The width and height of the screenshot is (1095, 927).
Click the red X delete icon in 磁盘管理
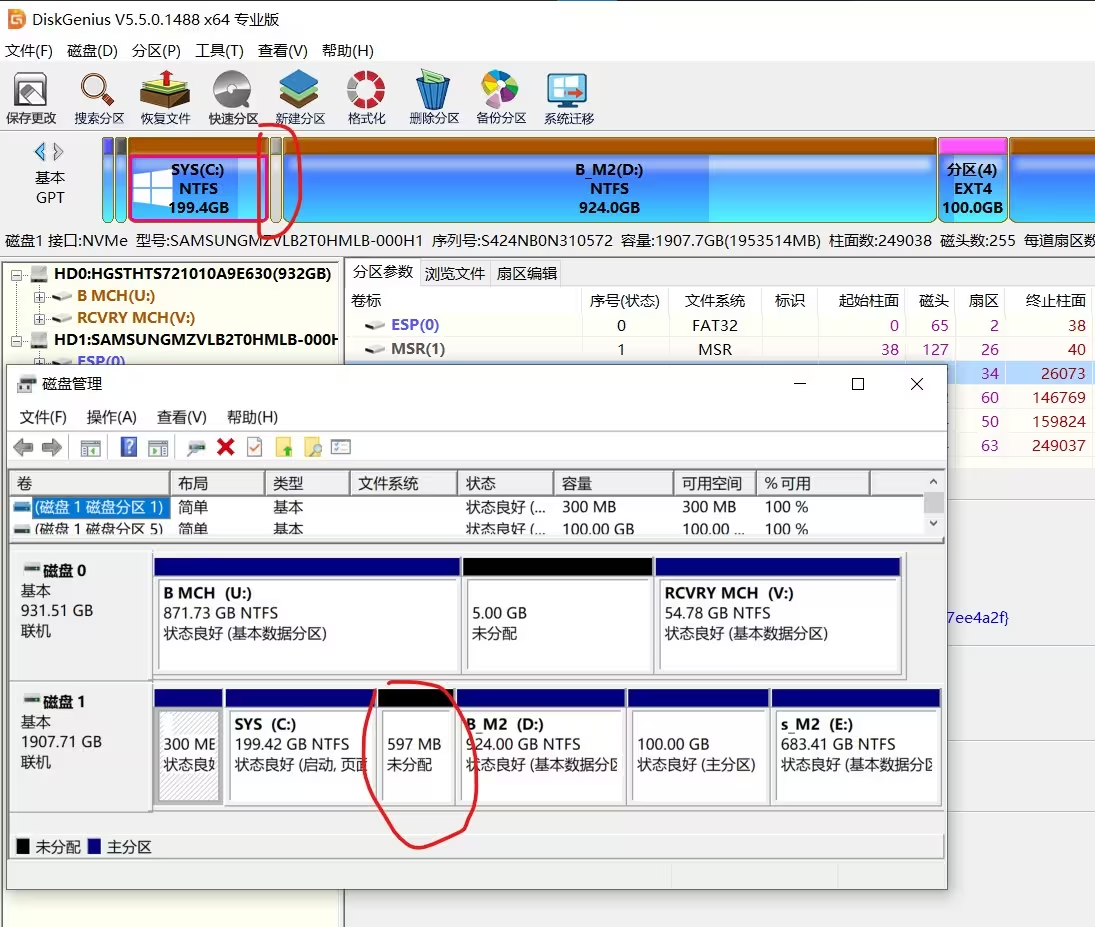[224, 447]
